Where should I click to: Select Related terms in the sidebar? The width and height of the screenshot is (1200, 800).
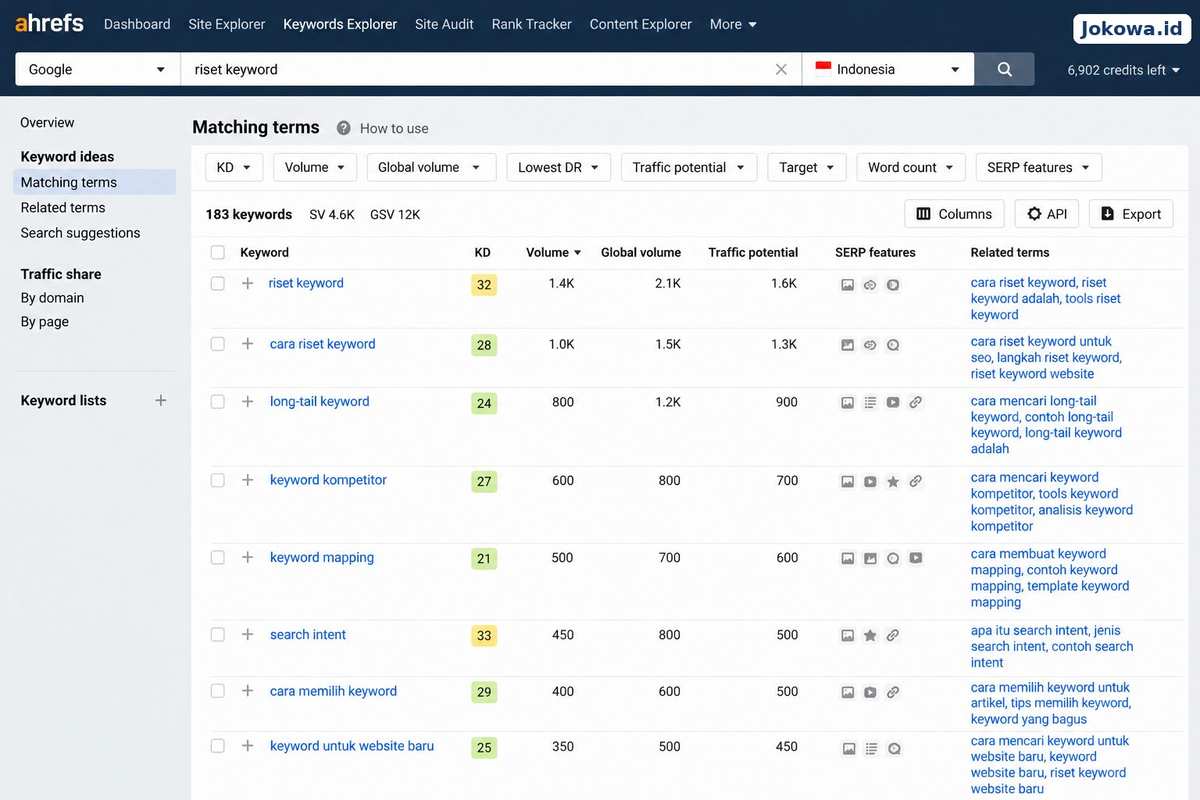[x=63, y=207]
